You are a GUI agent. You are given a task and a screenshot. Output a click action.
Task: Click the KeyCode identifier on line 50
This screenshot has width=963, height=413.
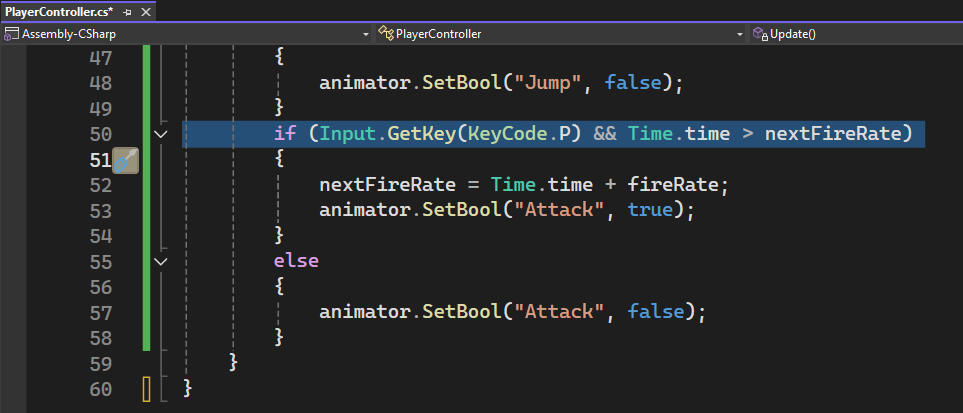pos(507,134)
